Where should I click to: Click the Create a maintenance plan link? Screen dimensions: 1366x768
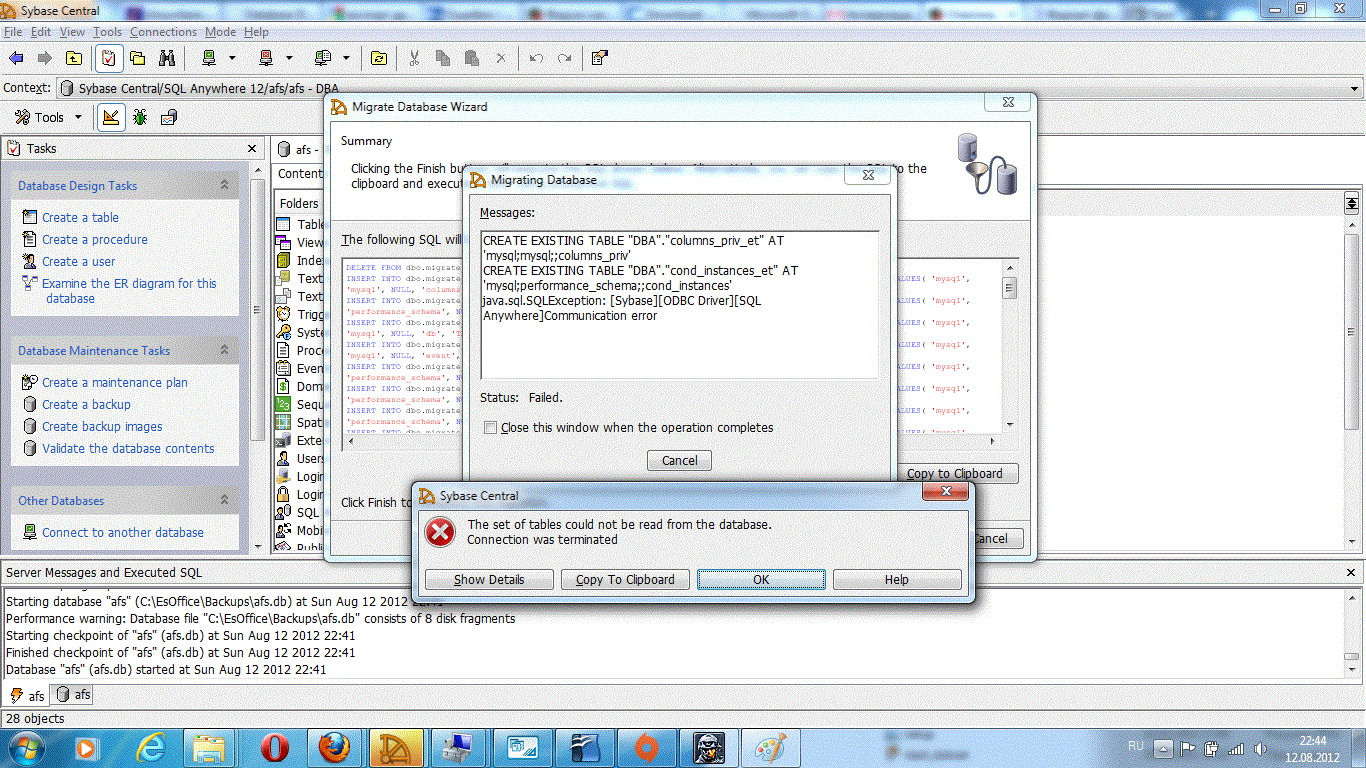115,382
